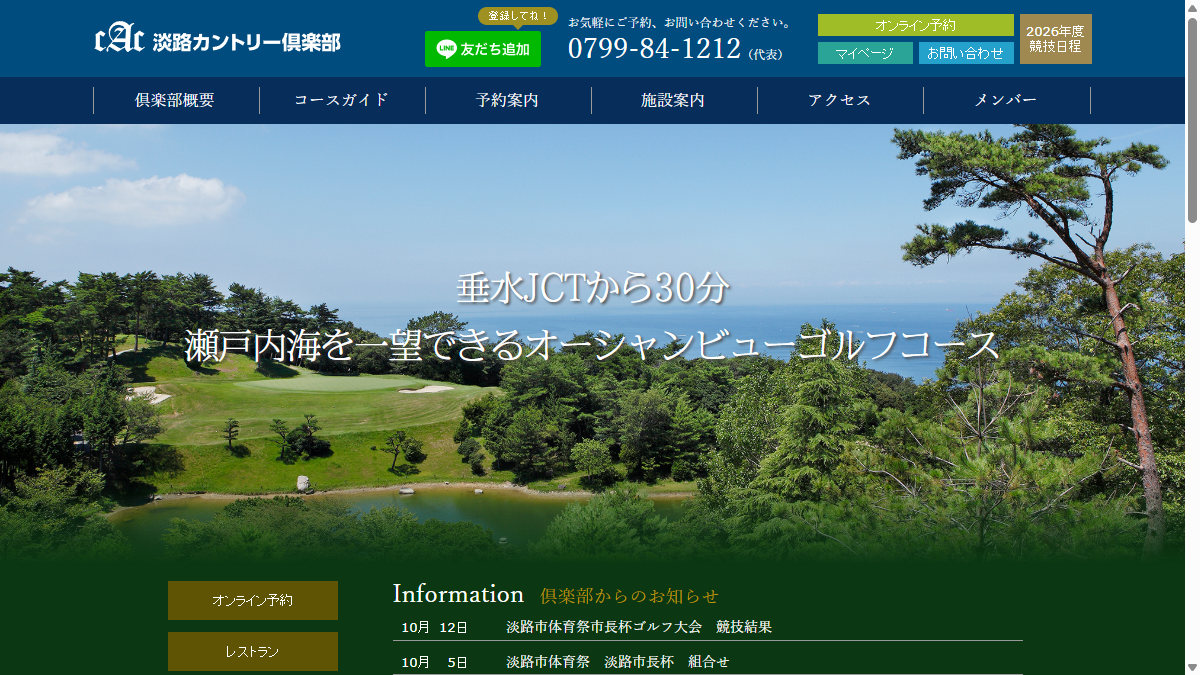Open the コースガイド menu

pos(342,100)
